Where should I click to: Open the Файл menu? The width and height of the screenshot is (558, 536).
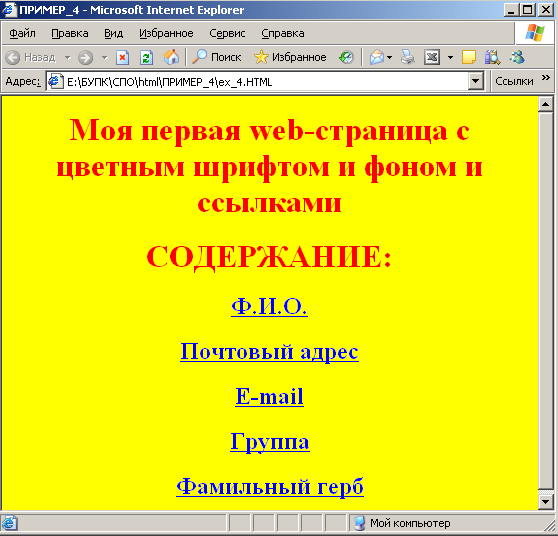pos(22,33)
